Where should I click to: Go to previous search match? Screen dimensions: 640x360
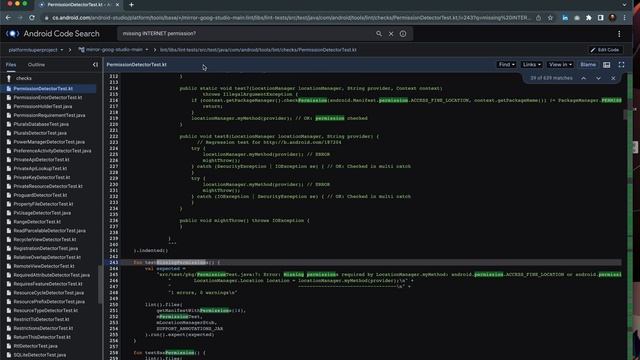(x=584, y=78)
